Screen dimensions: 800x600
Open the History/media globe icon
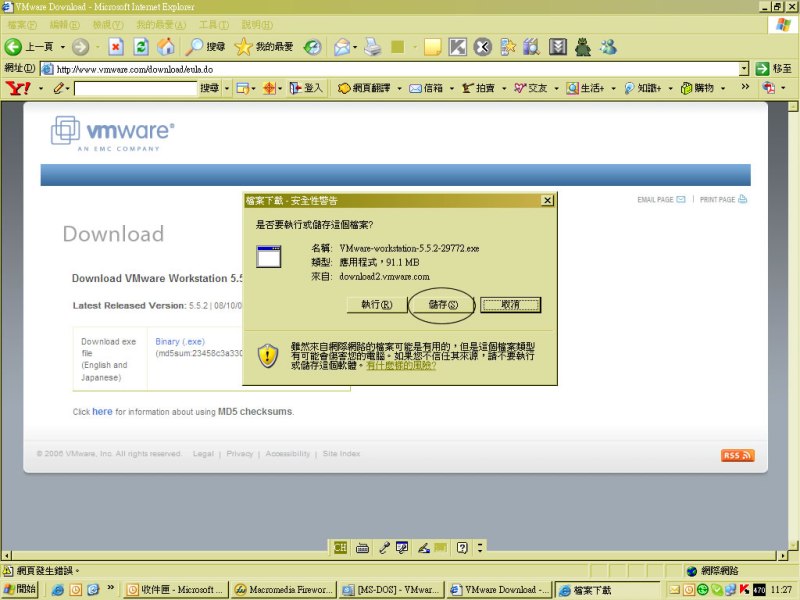coord(312,47)
